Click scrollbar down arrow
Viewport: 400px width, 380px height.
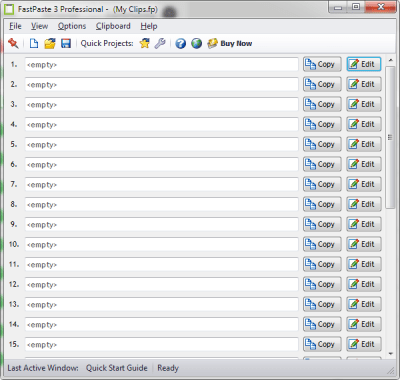point(390,354)
